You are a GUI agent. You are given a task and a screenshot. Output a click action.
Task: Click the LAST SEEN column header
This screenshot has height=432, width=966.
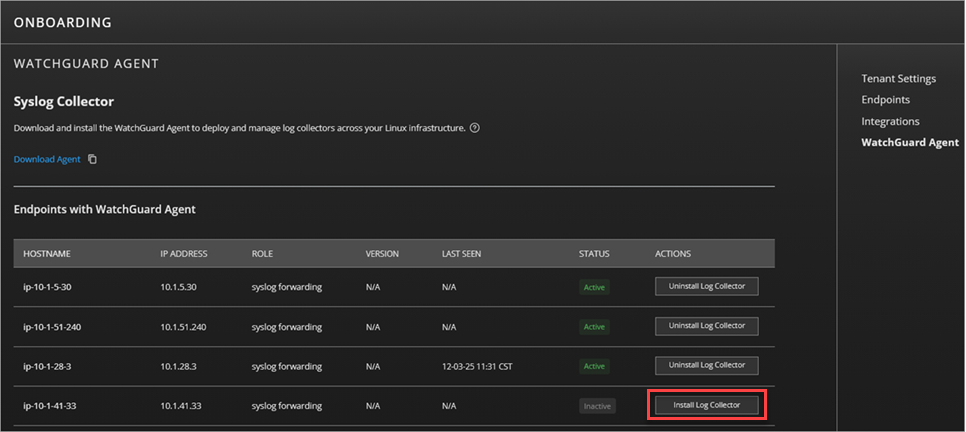pos(461,254)
